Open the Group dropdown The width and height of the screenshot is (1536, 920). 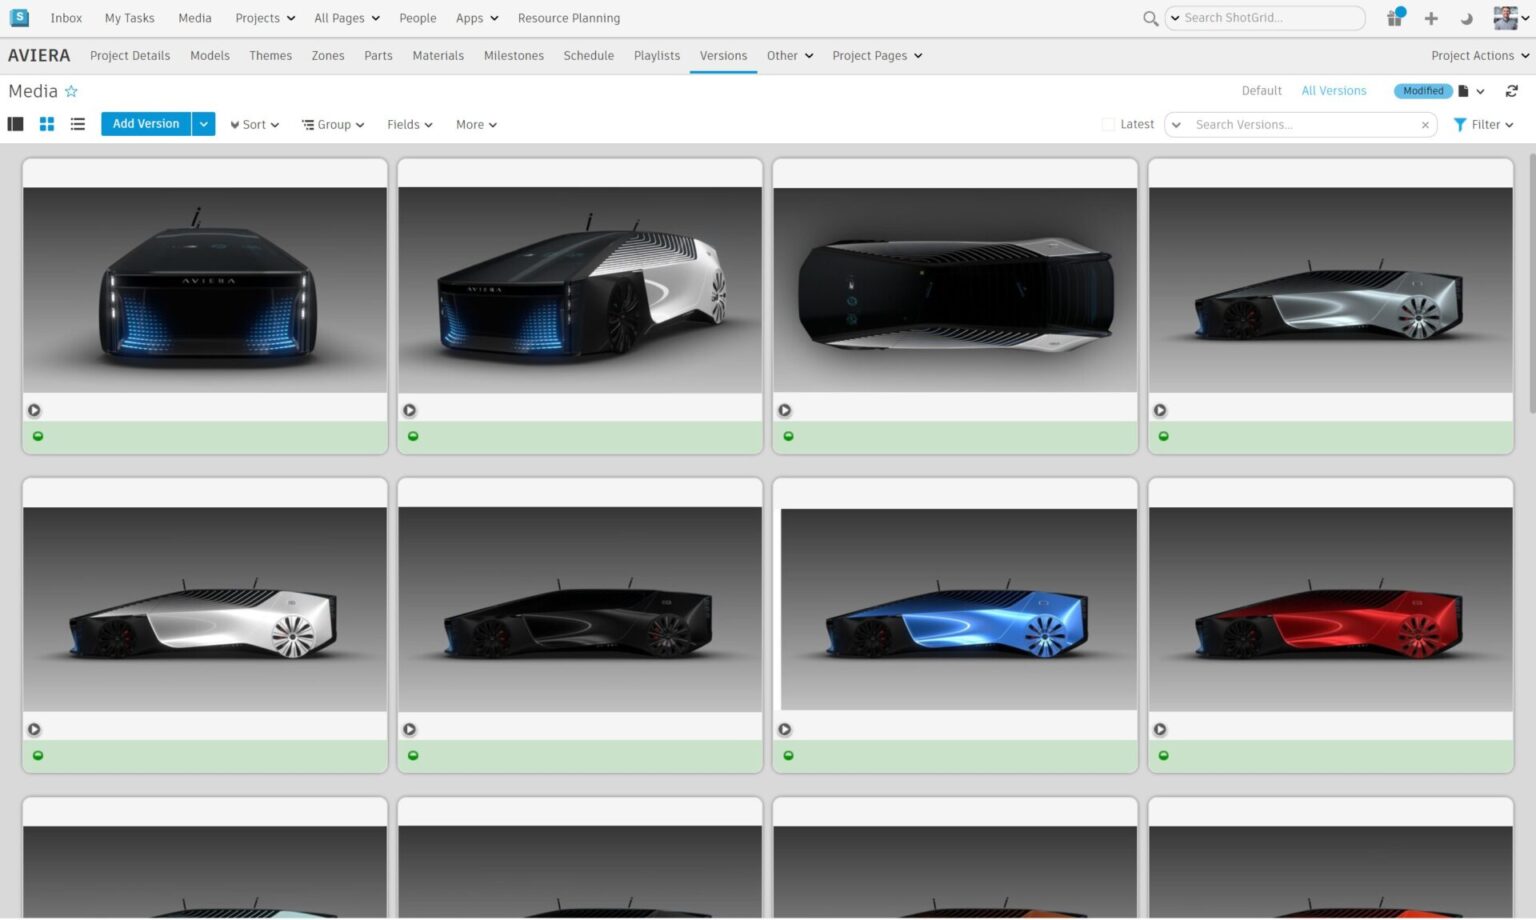(x=333, y=125)
